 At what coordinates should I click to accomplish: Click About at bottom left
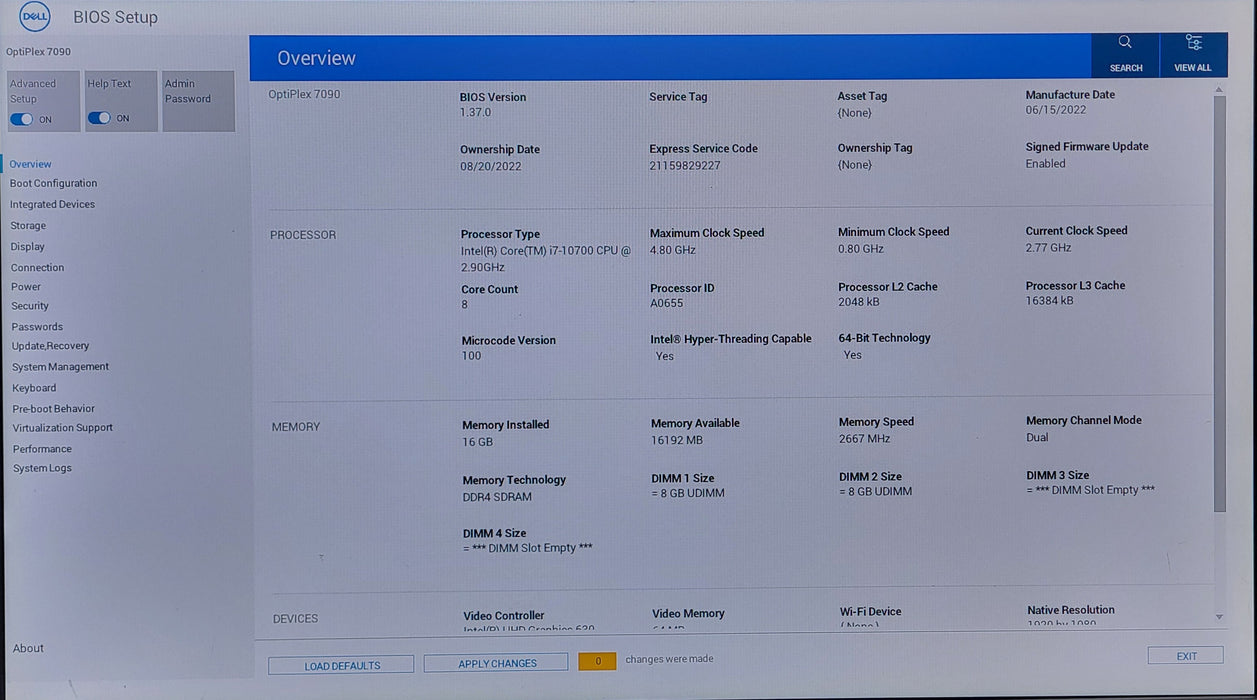28,648
